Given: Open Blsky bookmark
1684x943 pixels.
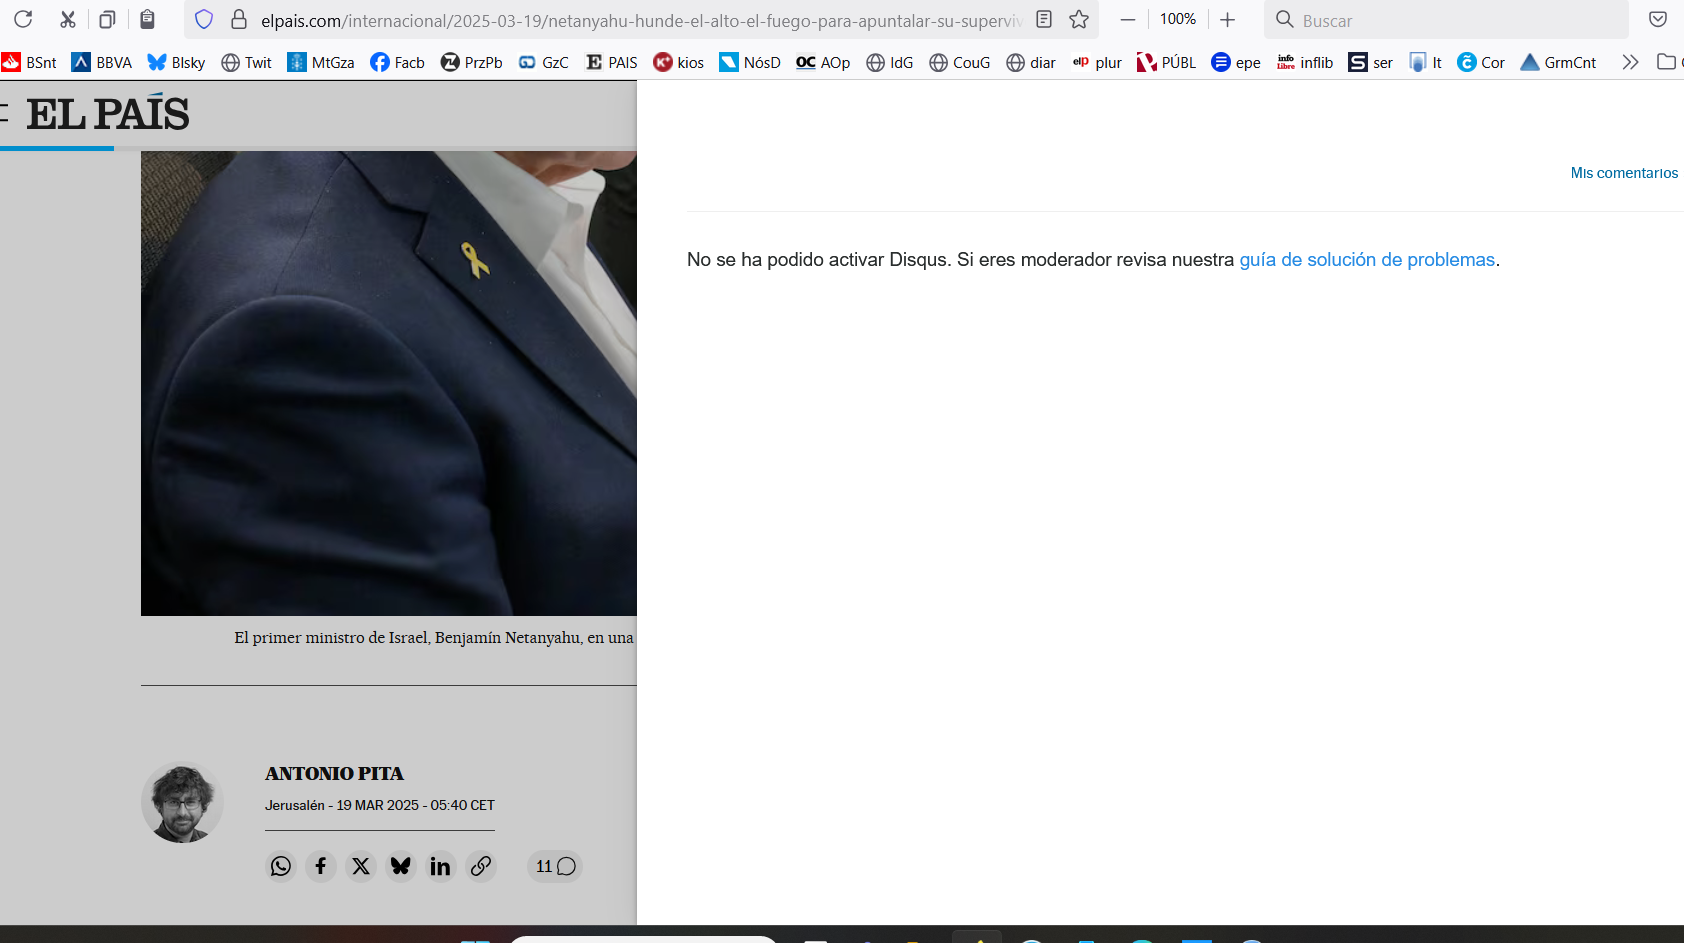Looking at the screenshot, I should (x=176, y=62).
